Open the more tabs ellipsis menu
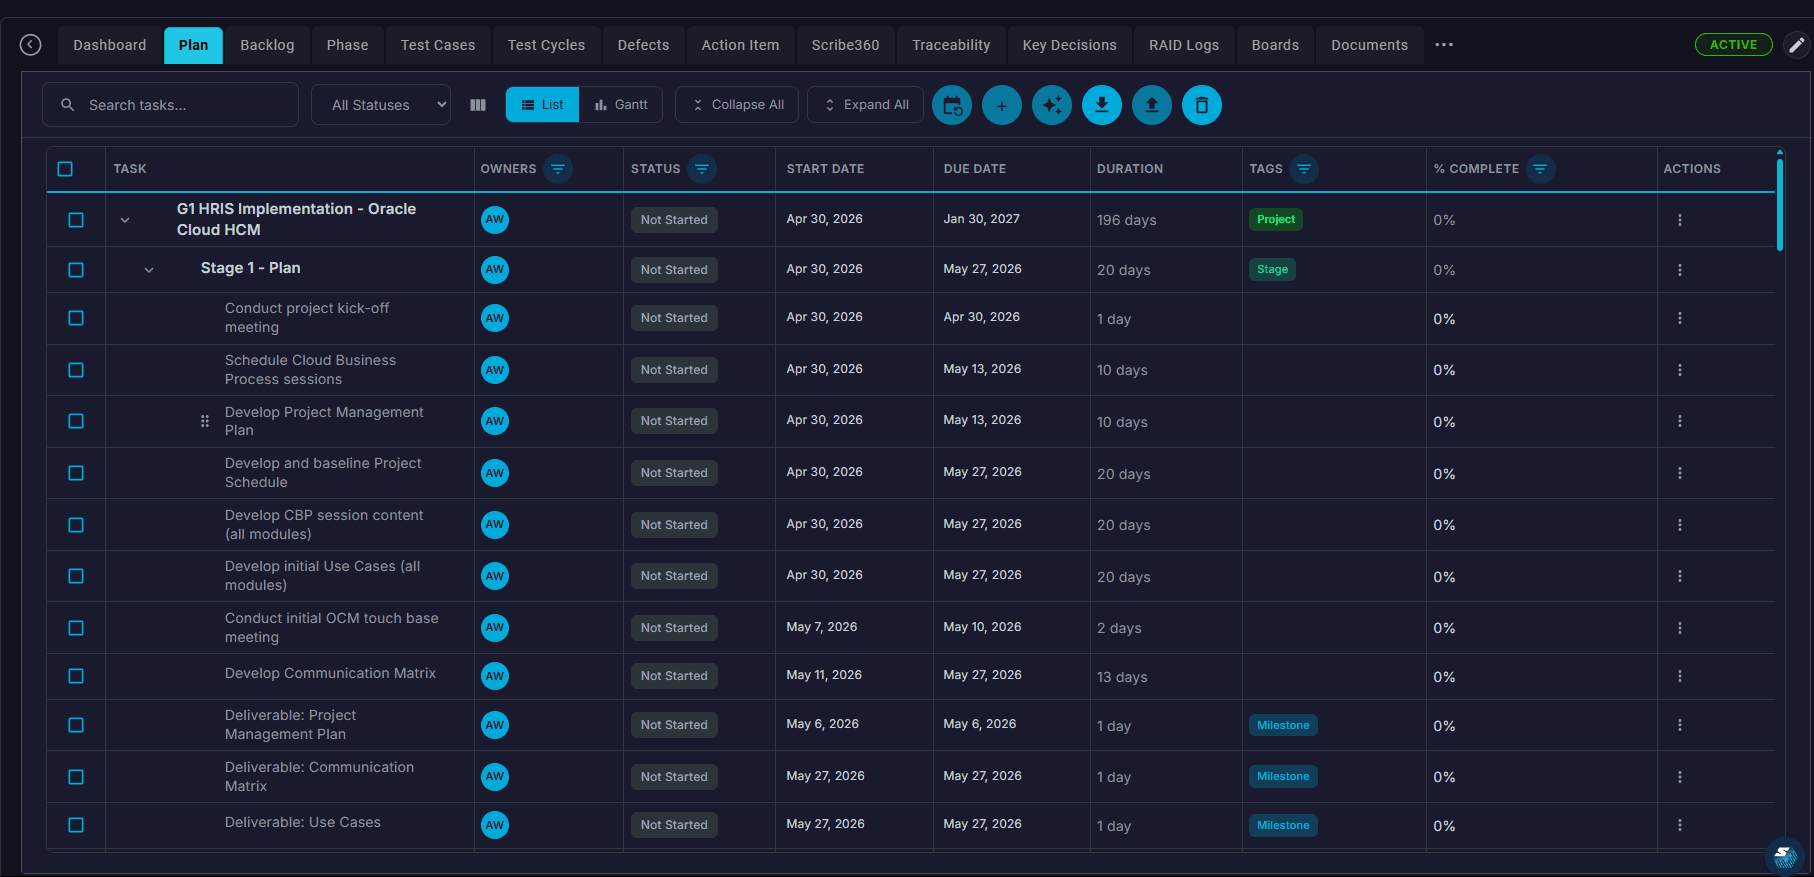This screenshot has height=877, width=1814. tap(1444, 45)
